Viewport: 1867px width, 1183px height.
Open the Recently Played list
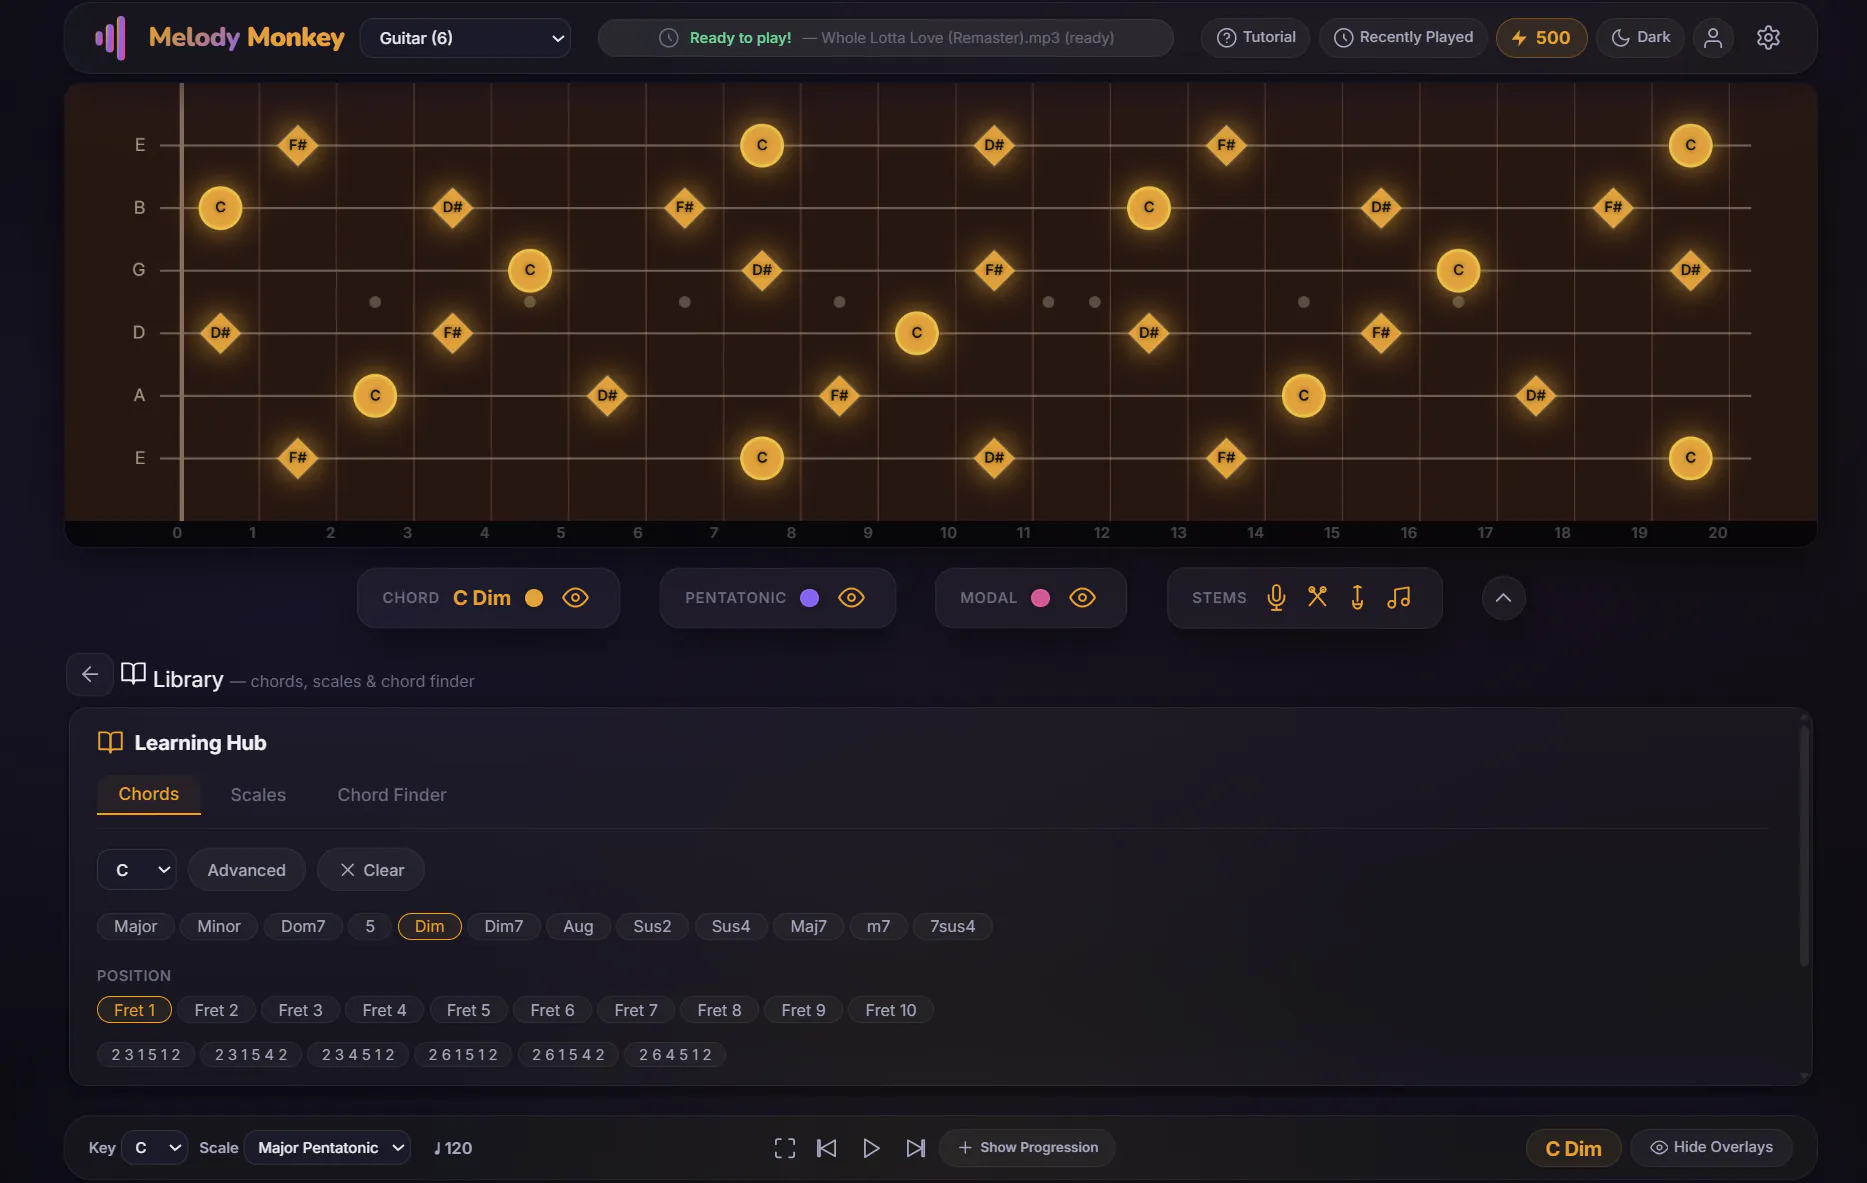pos(1403,38)
